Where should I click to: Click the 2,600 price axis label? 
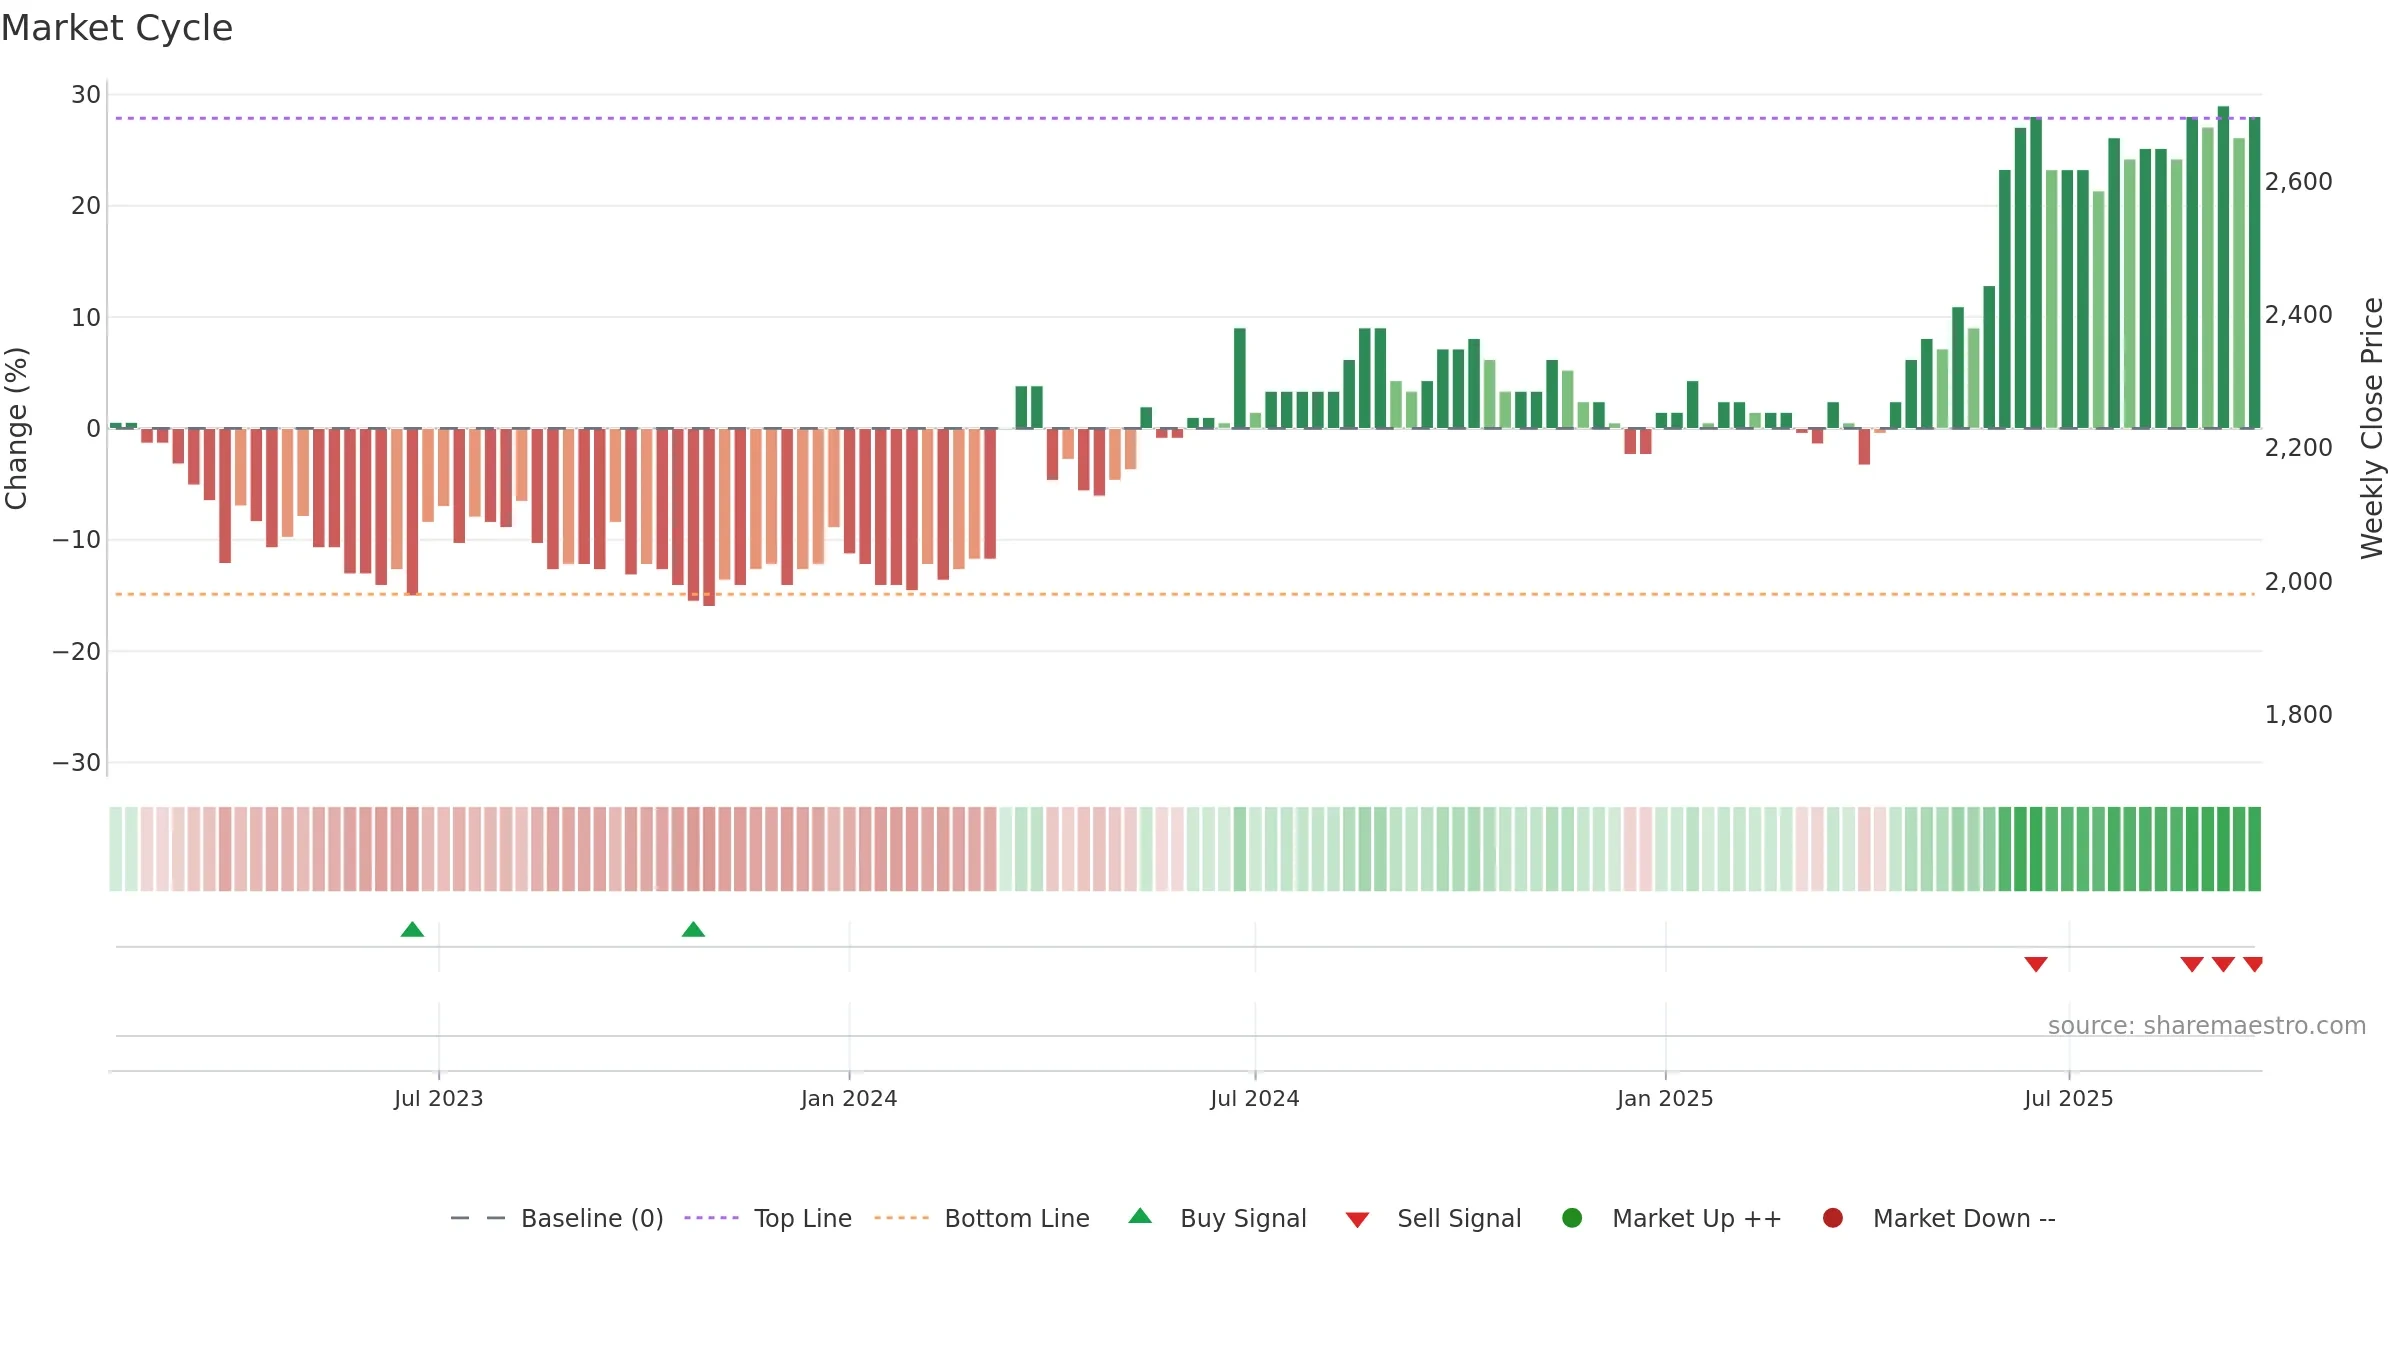[x=2299, y=182]
